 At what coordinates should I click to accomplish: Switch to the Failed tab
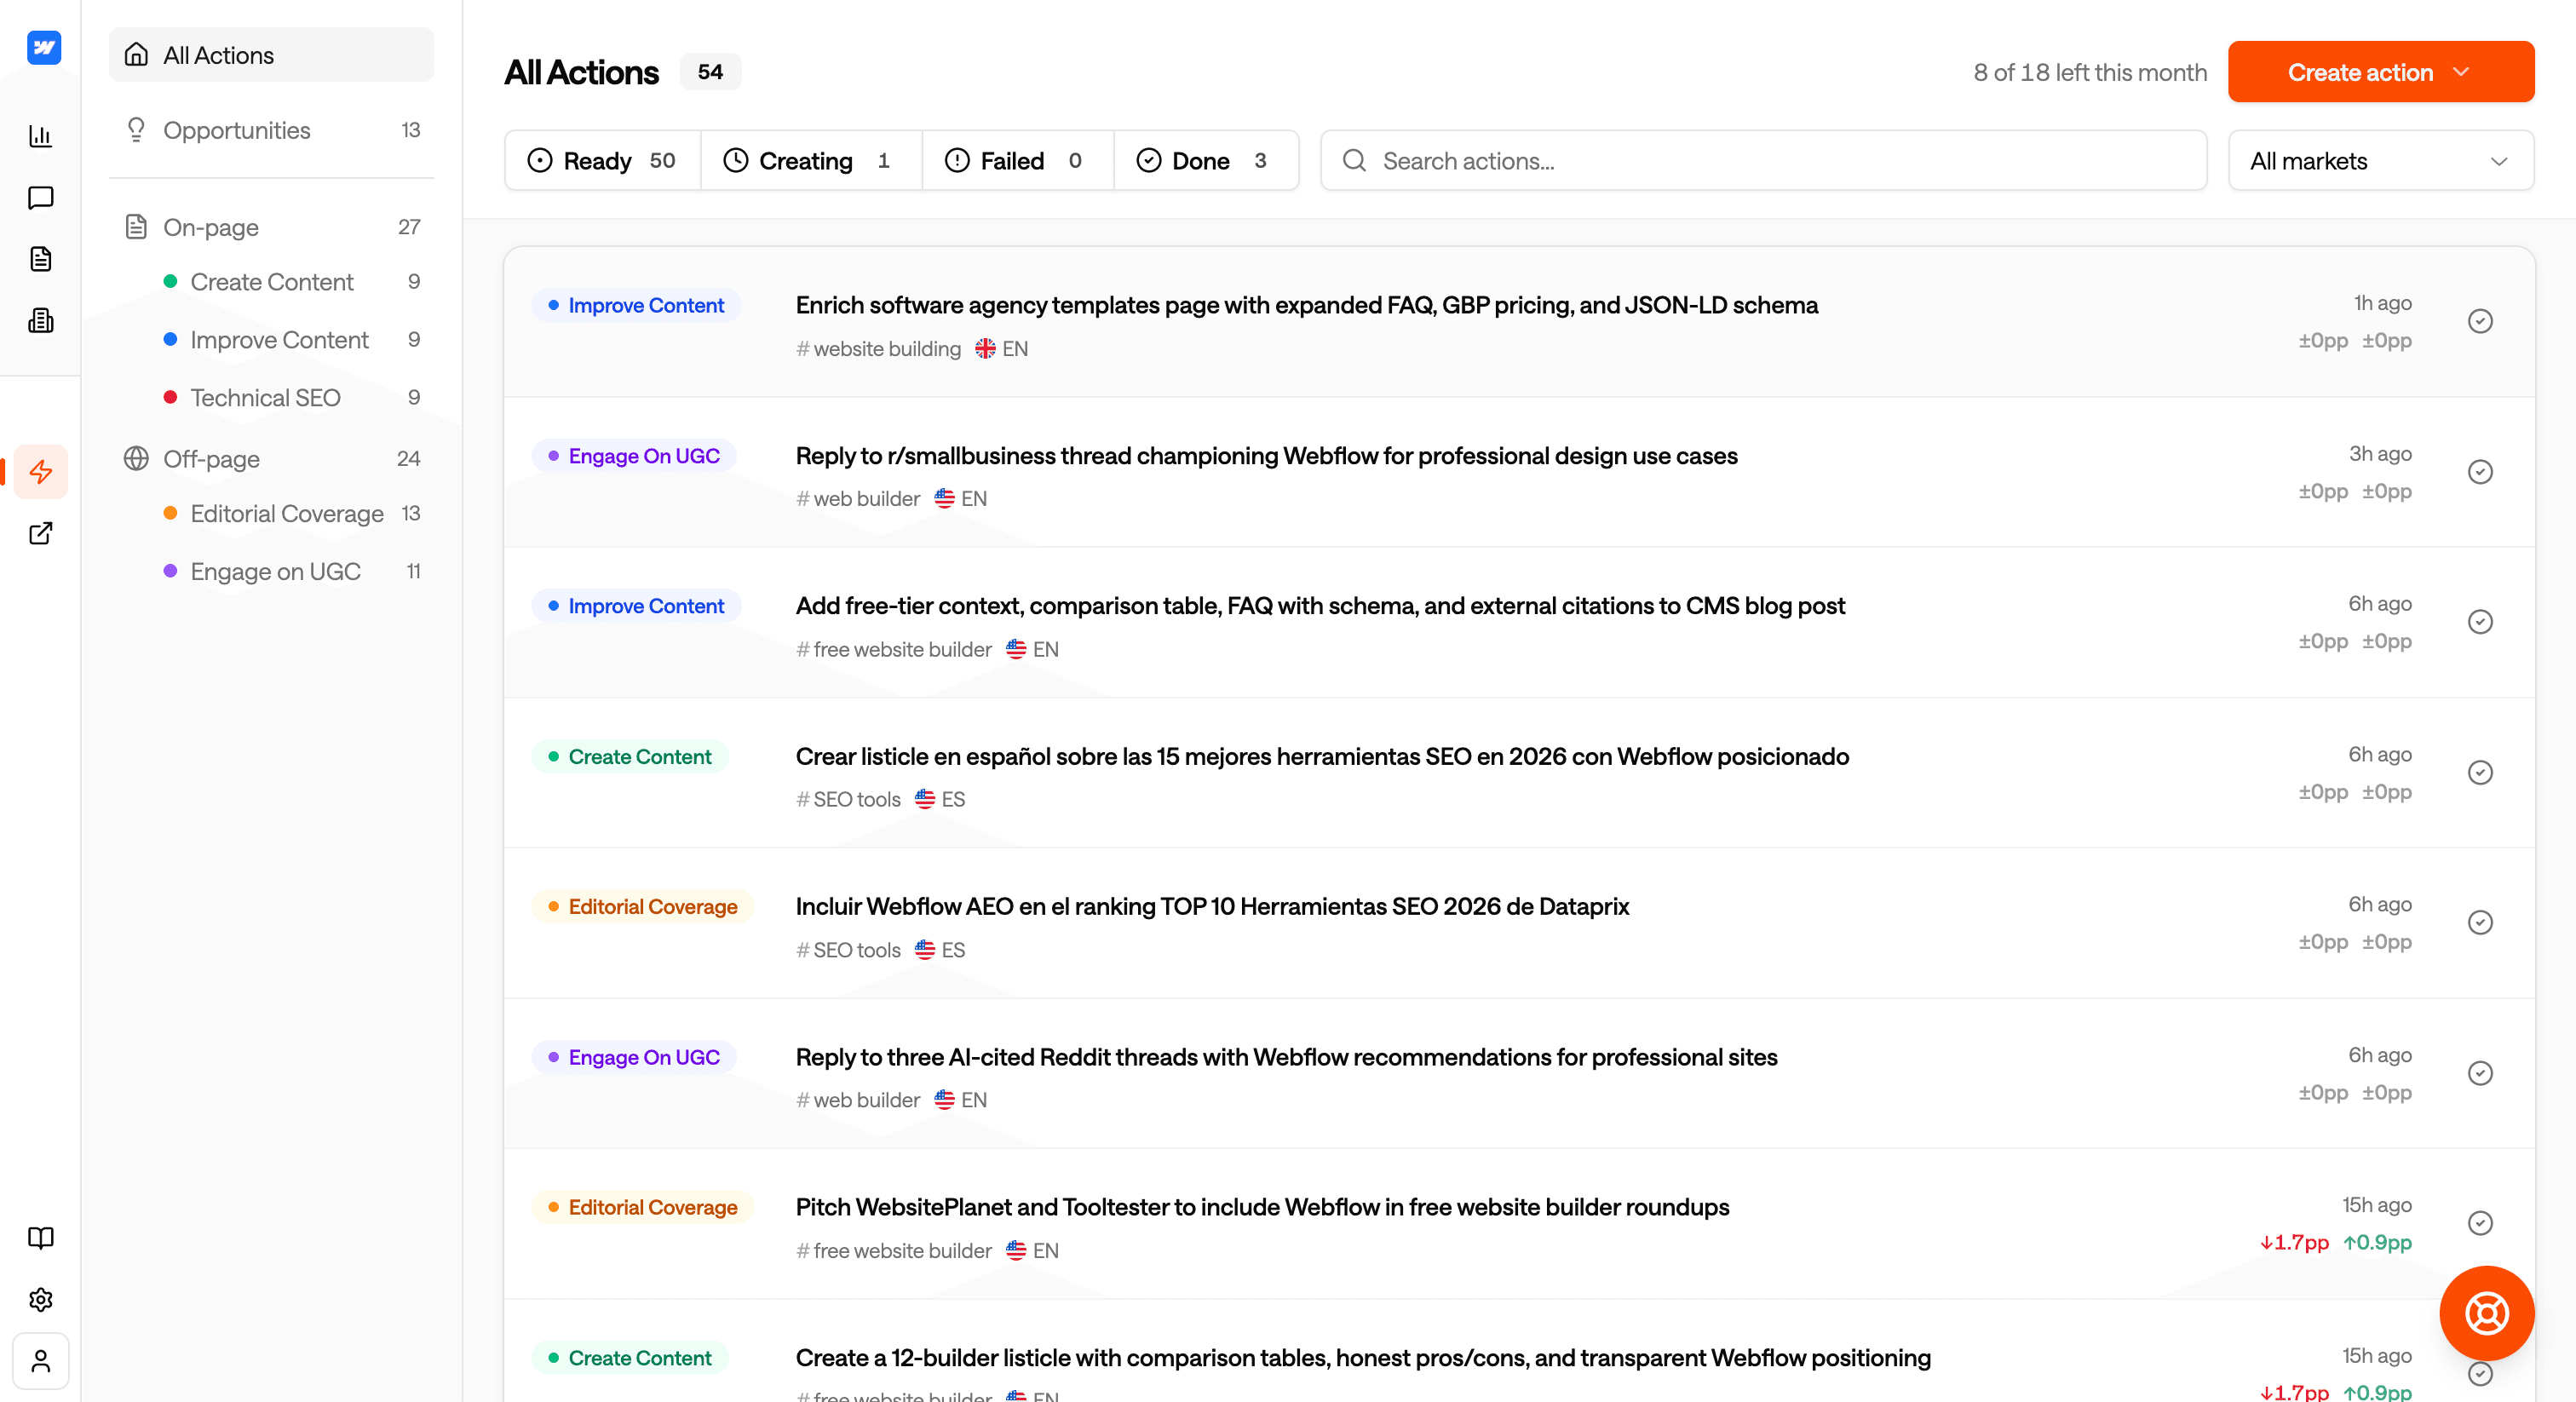click(1018, 160)
